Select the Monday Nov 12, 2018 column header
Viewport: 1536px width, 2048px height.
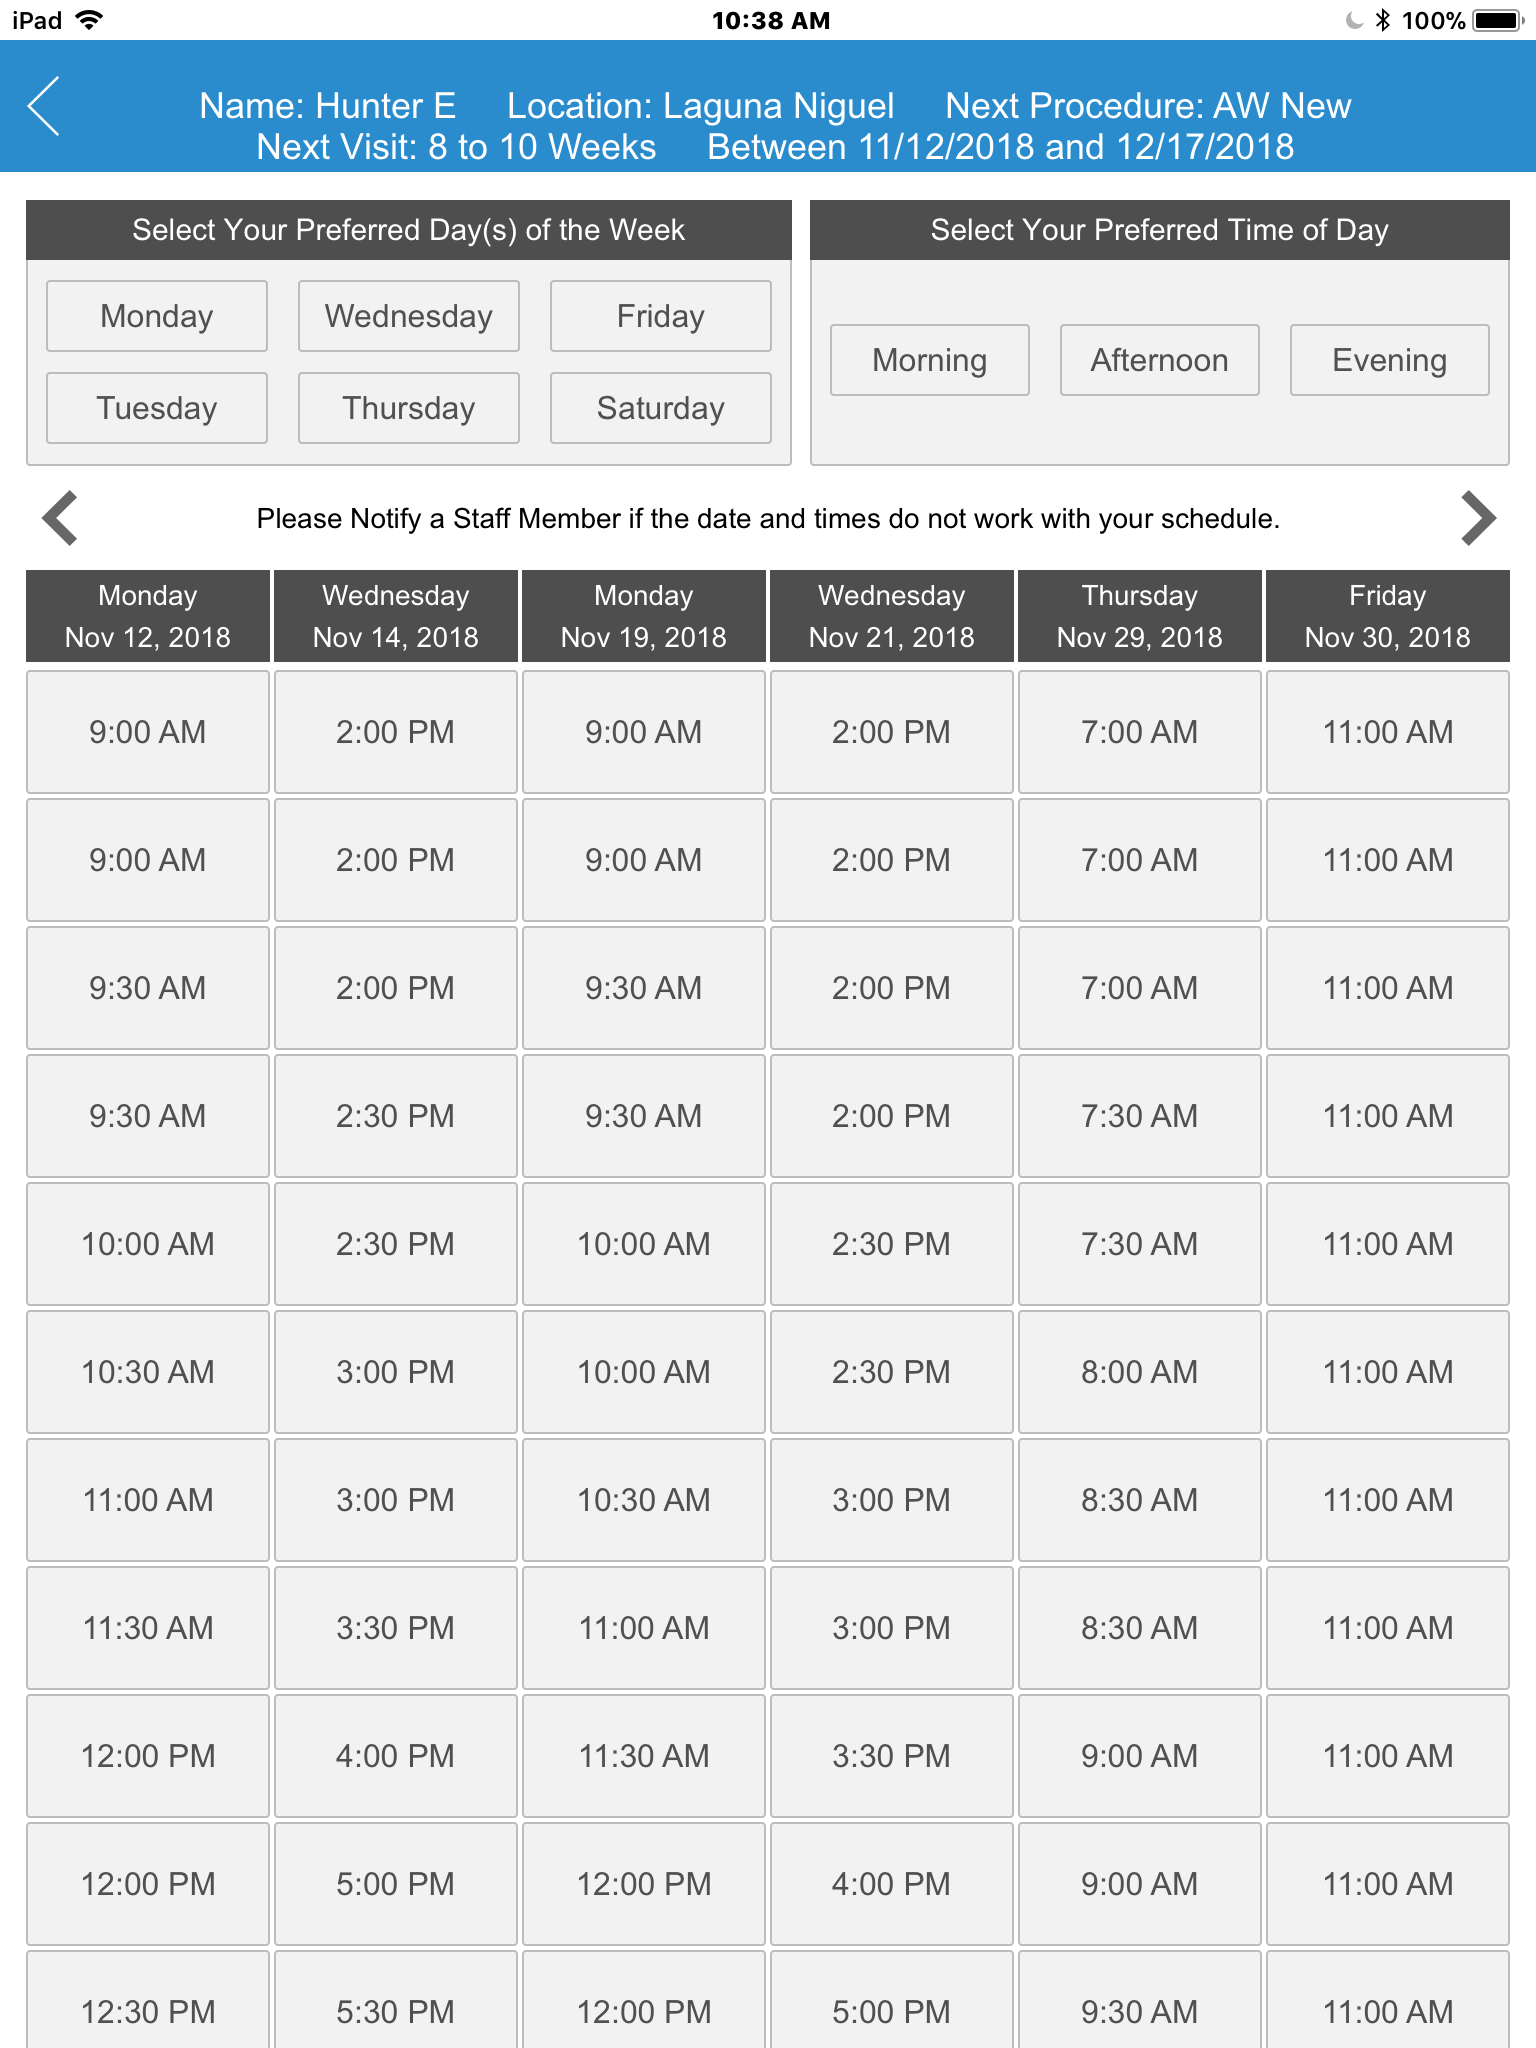pyautogui.click(x=148, y=616)
